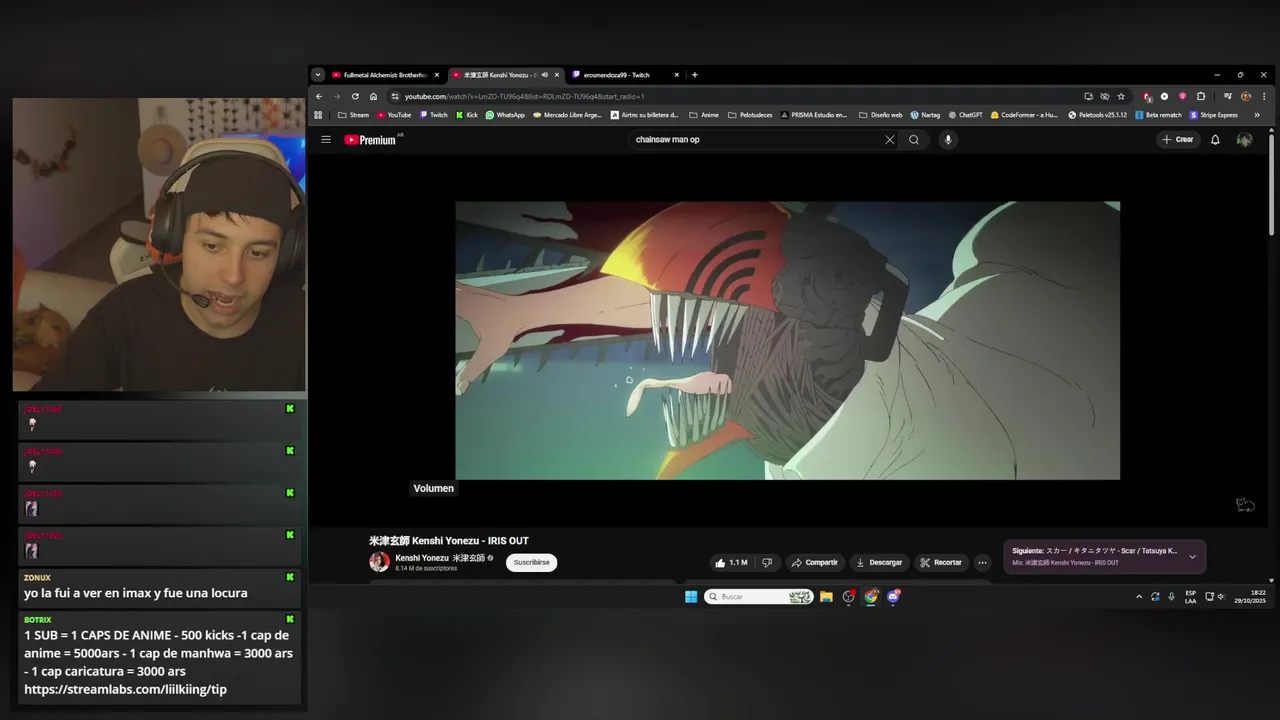Open the browser home page

[373, 96]
